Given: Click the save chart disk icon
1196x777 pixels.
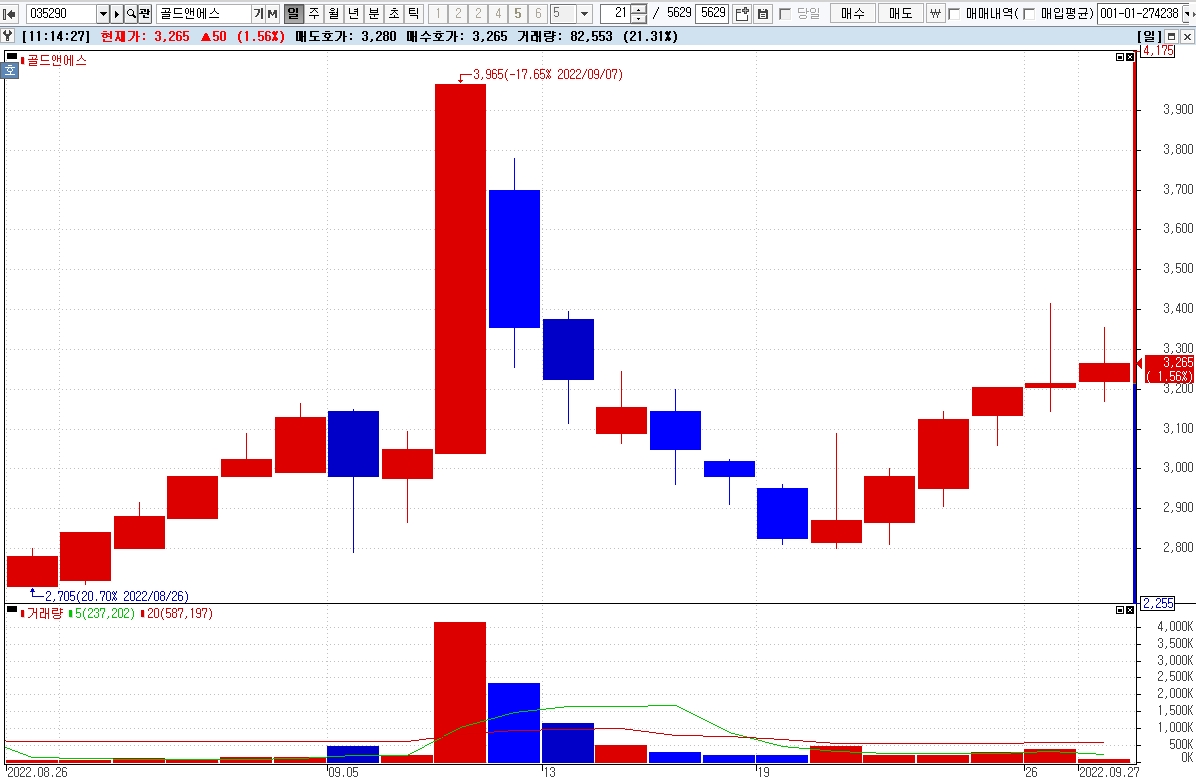Looking at the screenshot, I should [x=762, y=14].
